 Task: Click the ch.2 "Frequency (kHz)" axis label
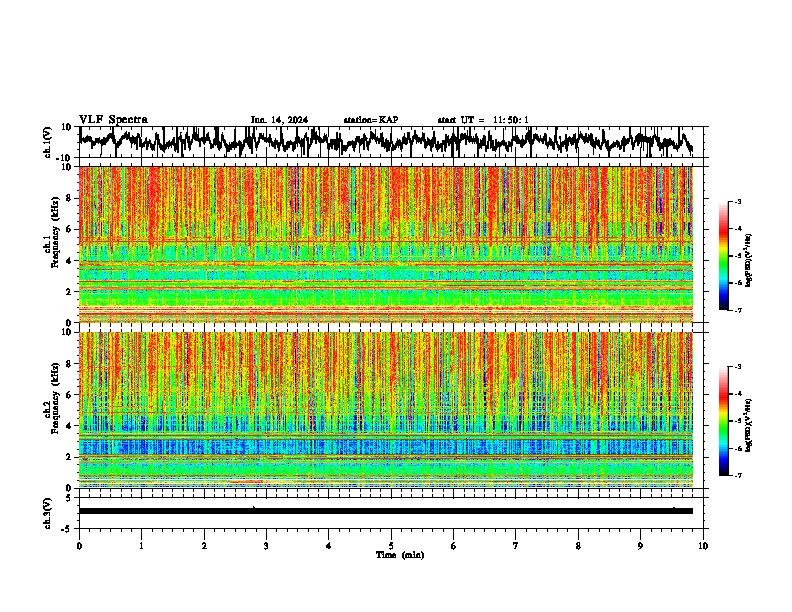55,398
